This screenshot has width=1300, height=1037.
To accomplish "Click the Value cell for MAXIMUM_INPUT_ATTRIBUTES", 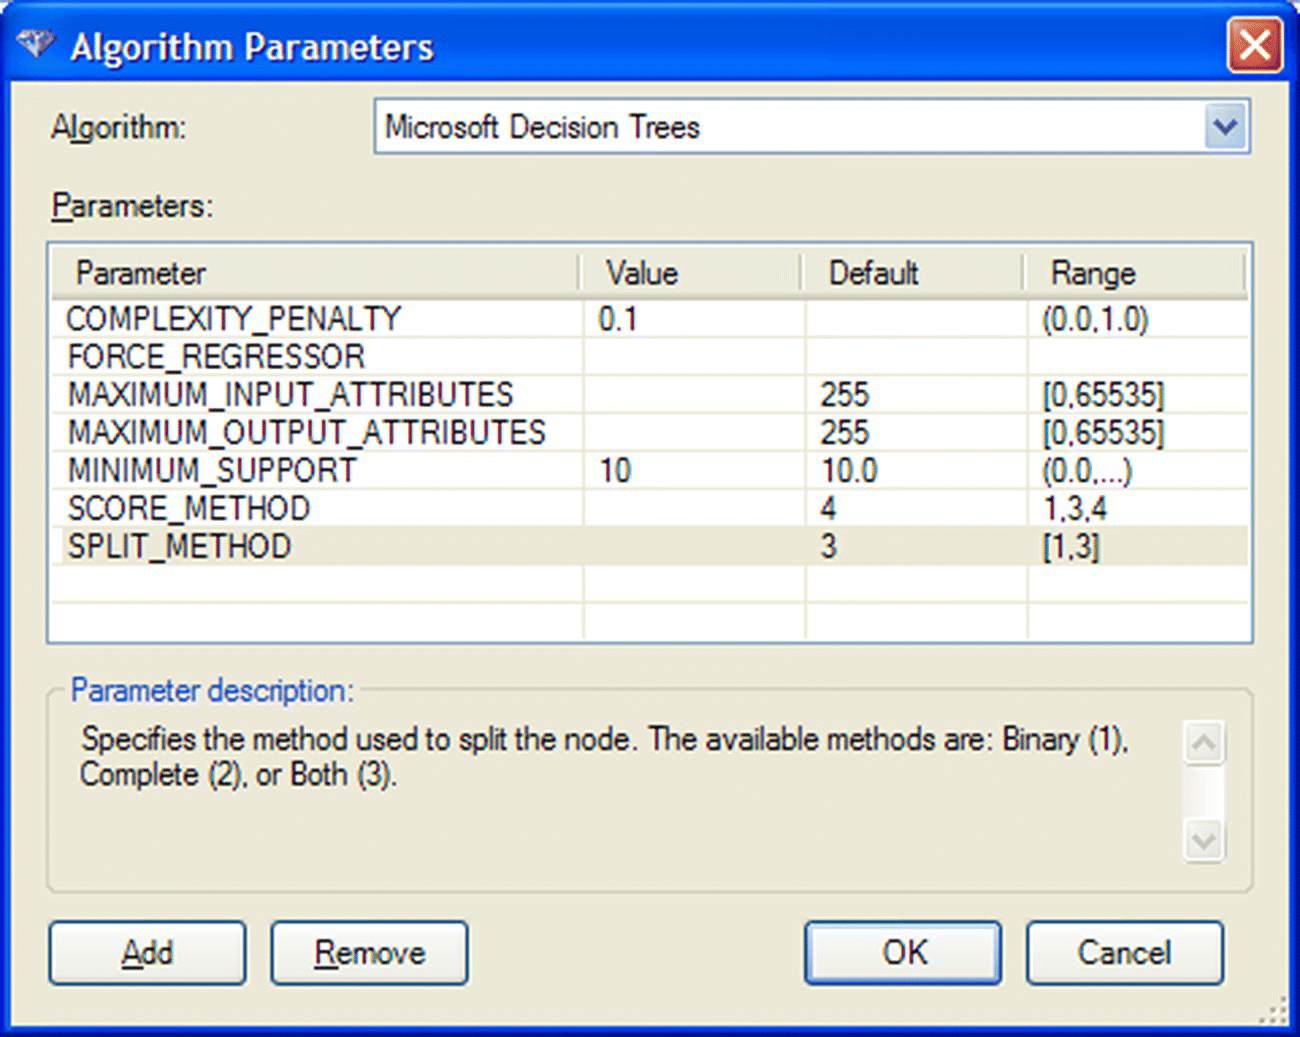I will (694, 395).
